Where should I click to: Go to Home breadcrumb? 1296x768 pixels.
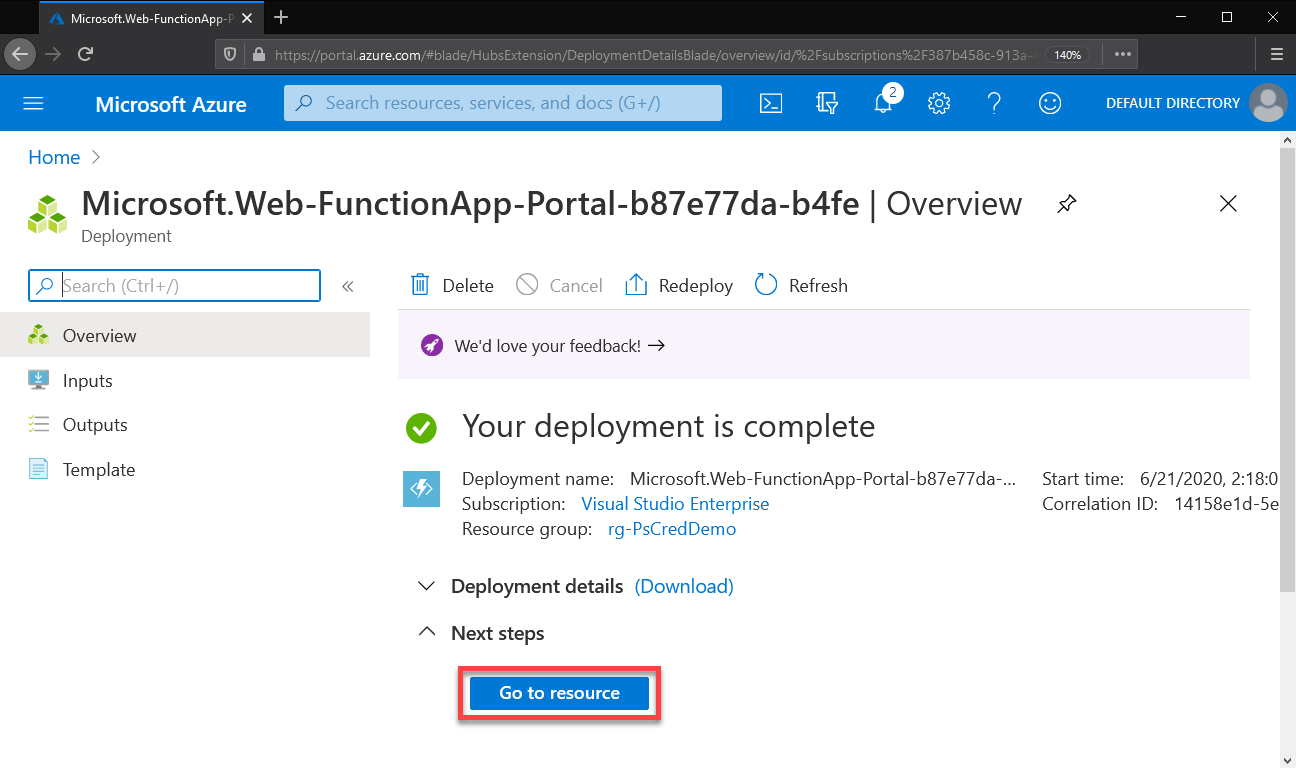click(x=54, y=157)
